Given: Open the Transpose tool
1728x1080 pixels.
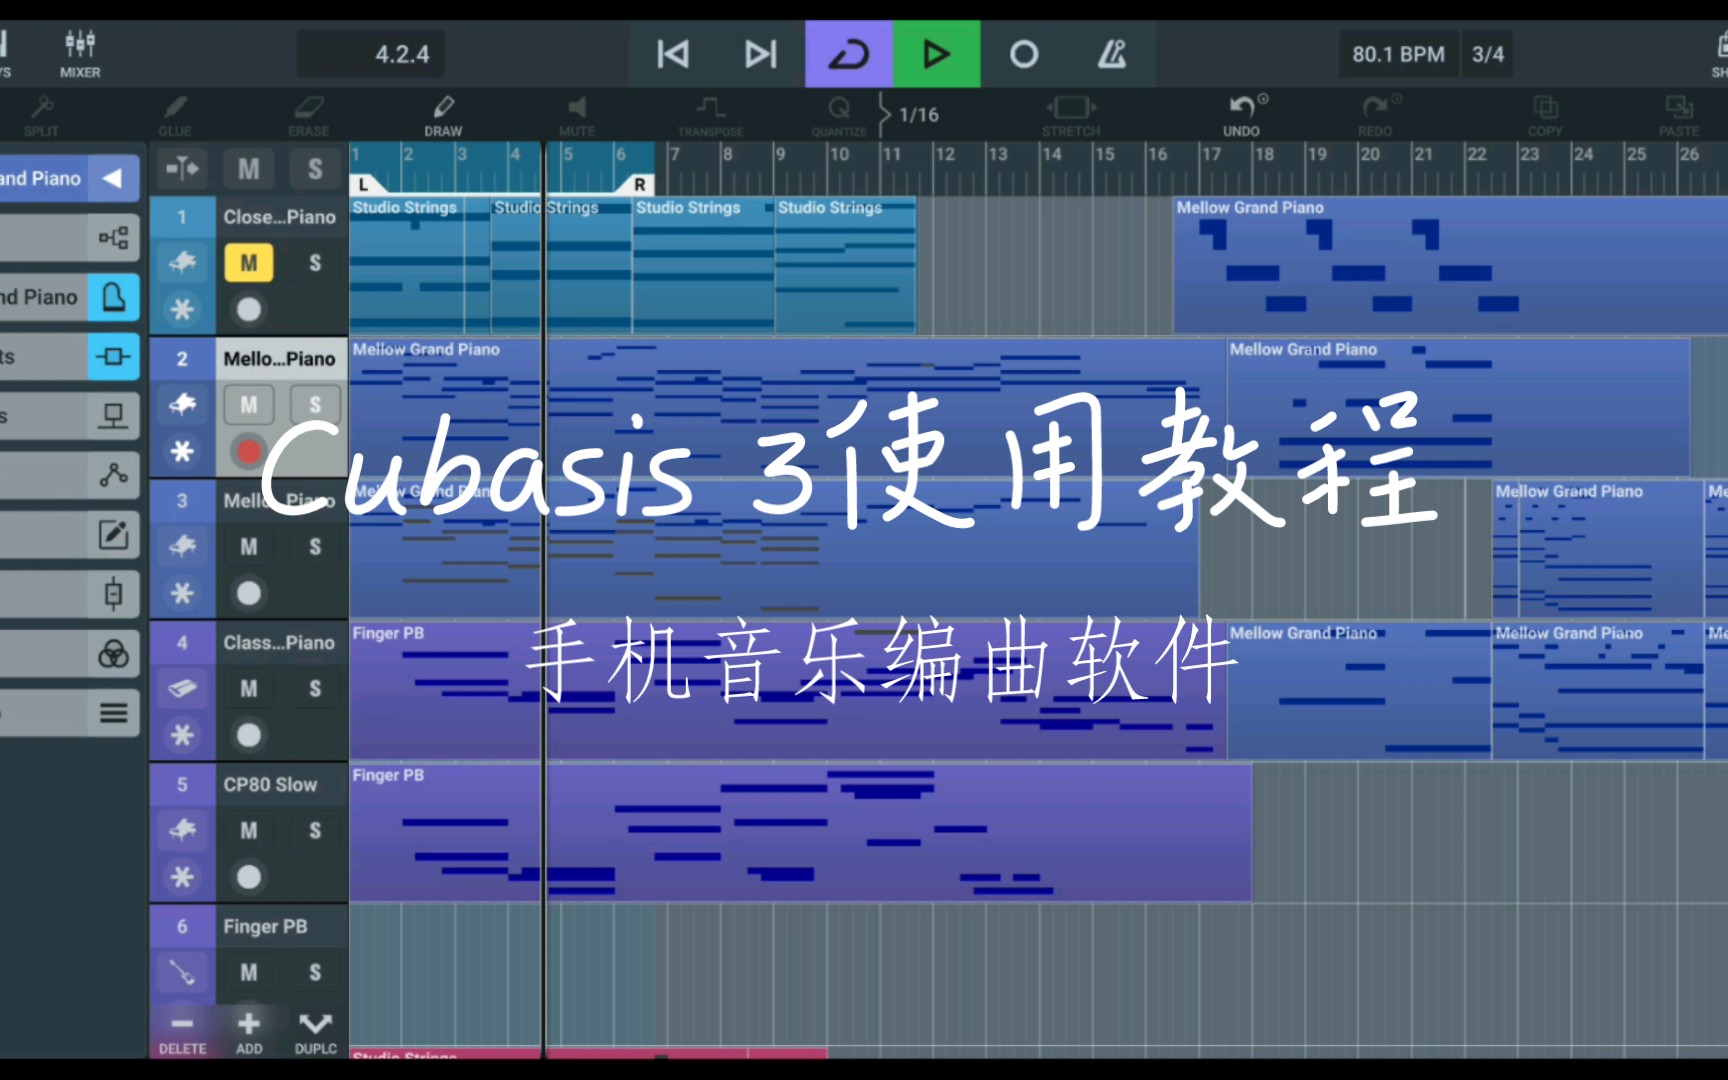Looking at the screenshot, I should 711,115.
